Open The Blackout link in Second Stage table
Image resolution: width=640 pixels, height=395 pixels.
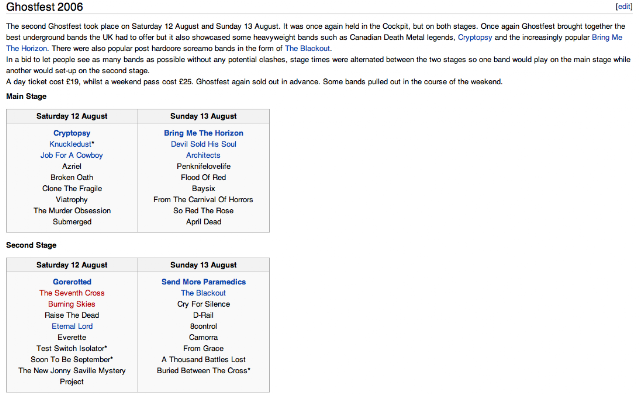203,293
